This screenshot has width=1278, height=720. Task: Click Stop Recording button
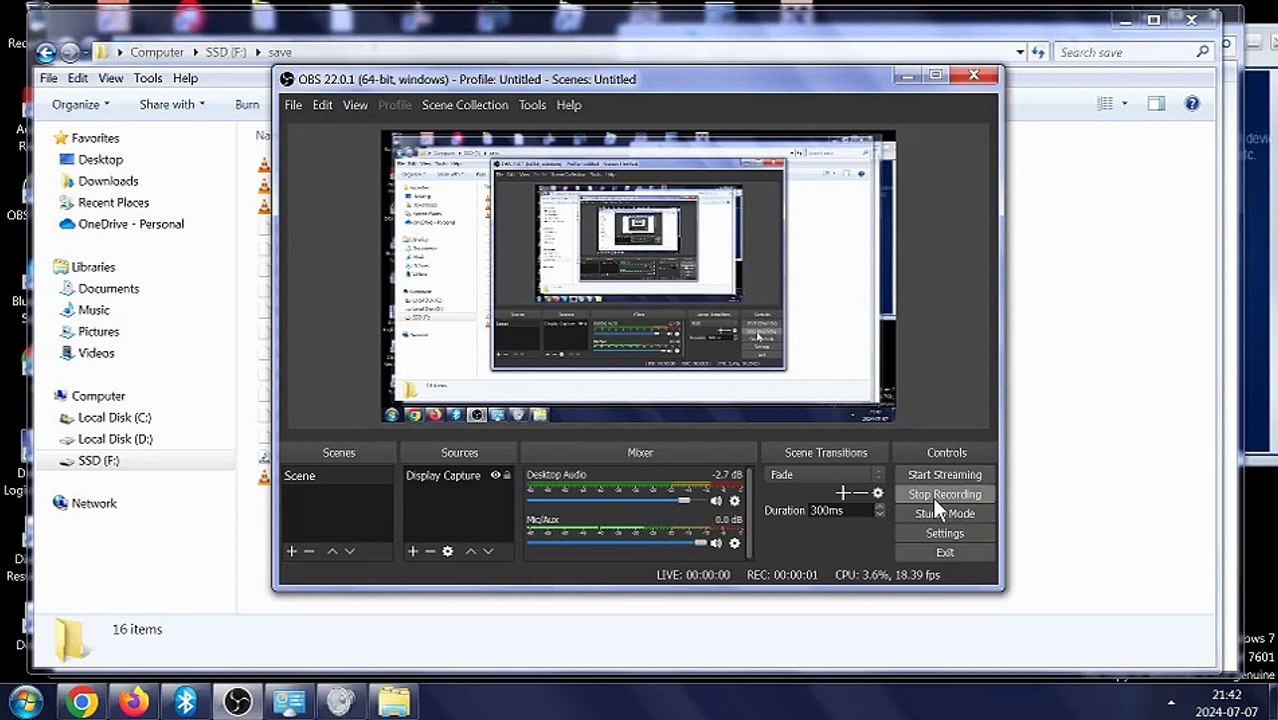point(945,494)
